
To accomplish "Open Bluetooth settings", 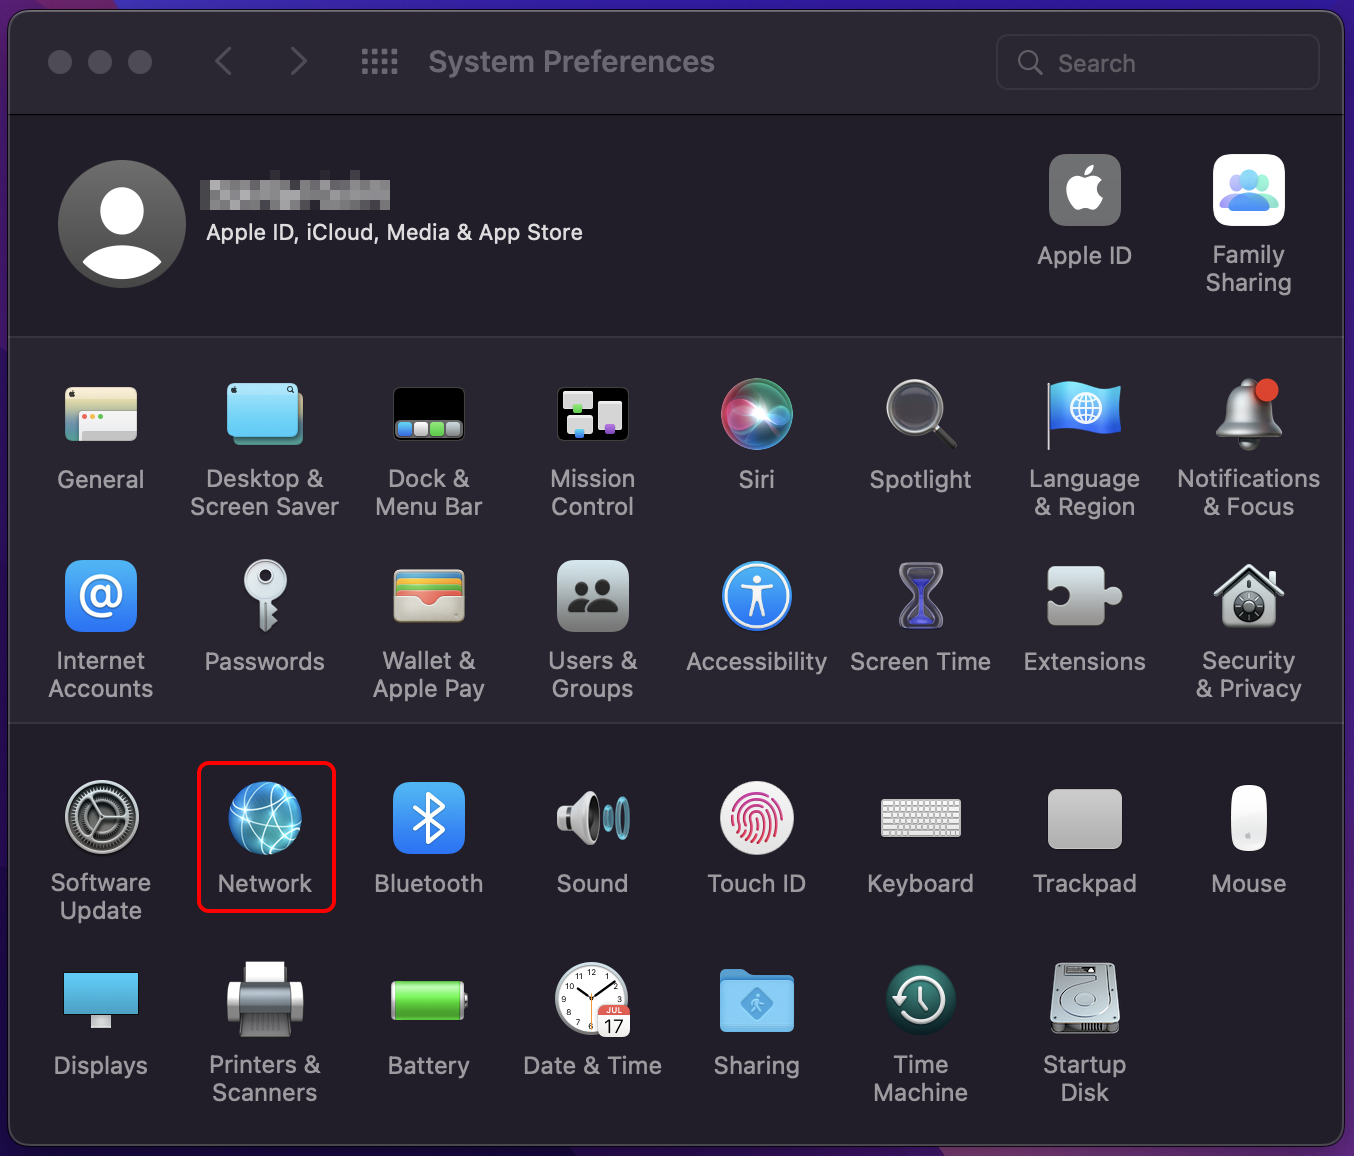I will click(428, 838).
